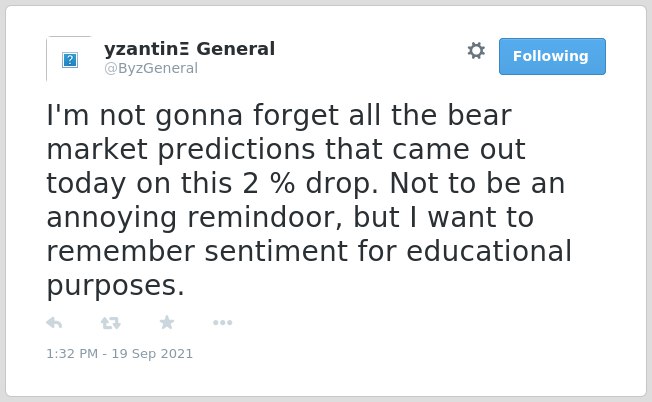The width and height of the screenshot is (652, 402).
Task: Open the gear user actions menu
Action: point(476,51)
